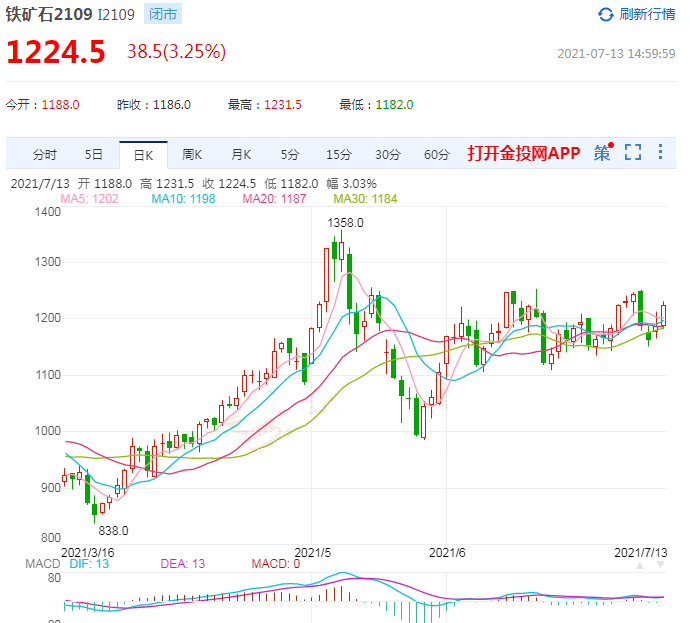This screenshot has width=690, height=623.
Task: Click the 刷新行情 text link
Action: tap(647, 14)
